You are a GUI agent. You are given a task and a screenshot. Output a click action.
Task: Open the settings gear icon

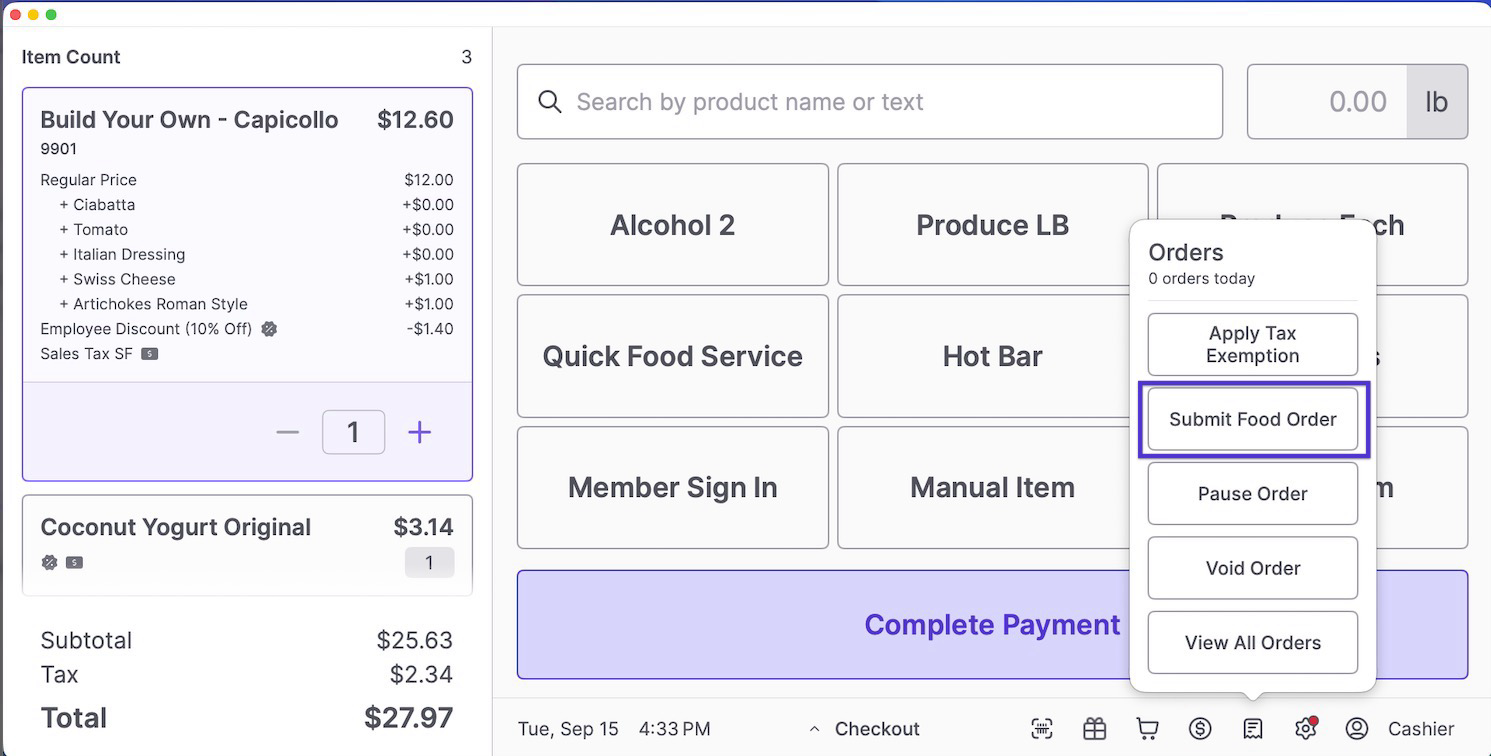pyautogui.click(x=1305, y=729)
